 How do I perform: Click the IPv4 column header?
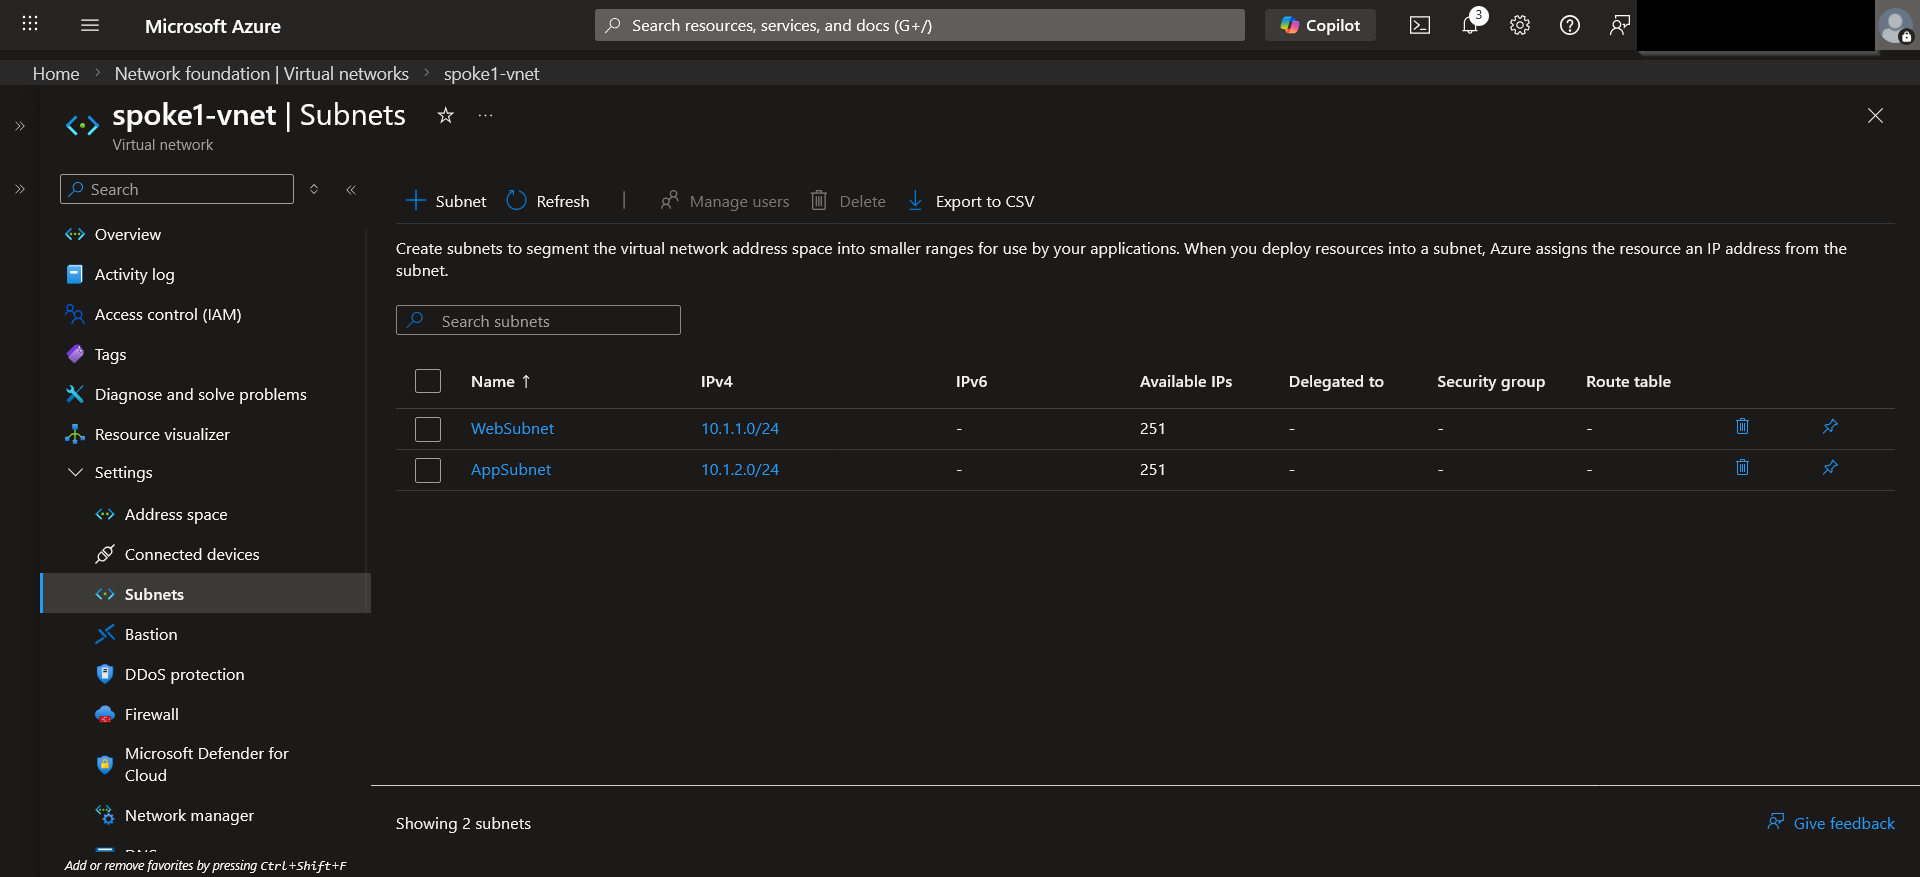coord(717,381)
